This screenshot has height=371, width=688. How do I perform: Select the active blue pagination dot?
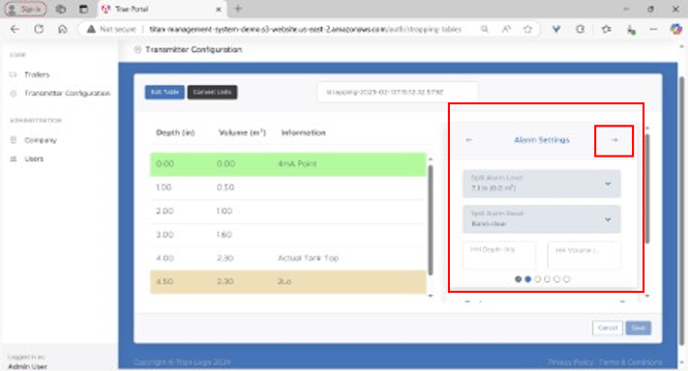point(528,279)
